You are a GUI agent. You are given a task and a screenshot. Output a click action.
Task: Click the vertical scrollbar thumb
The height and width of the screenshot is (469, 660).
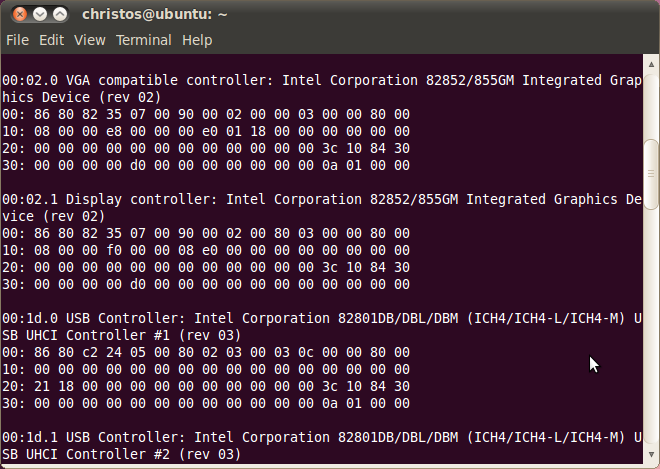[x=651, y=174]
